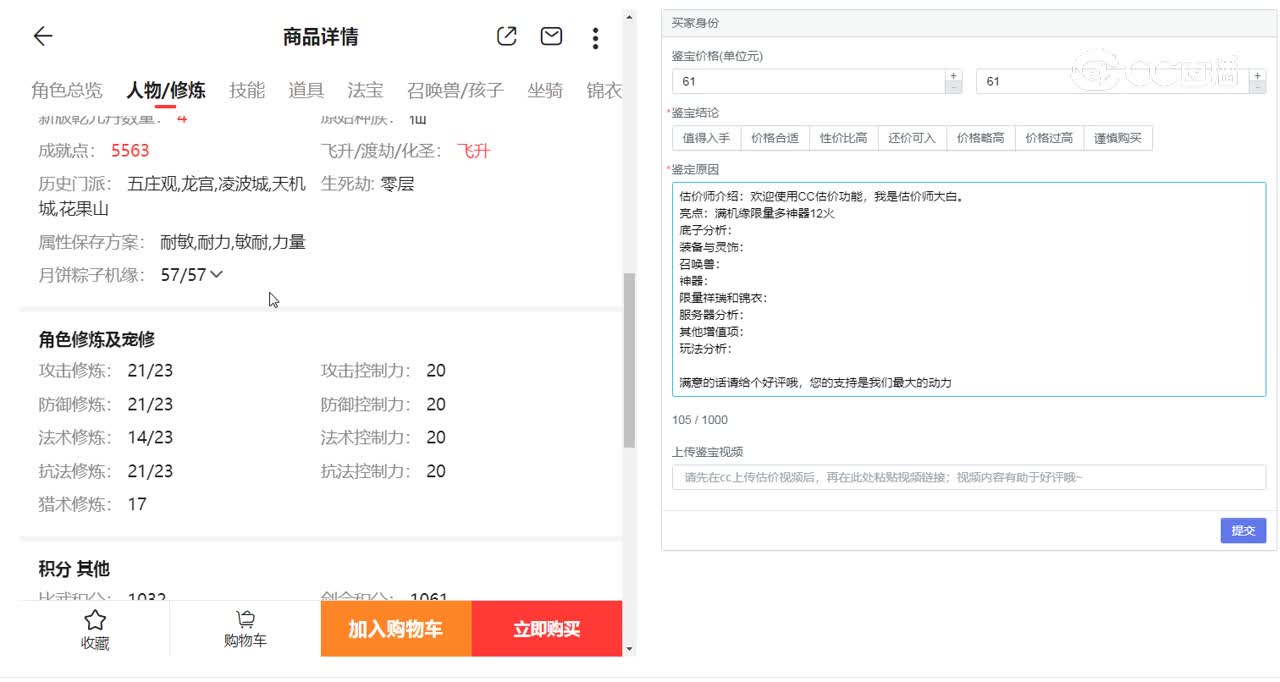The height and width of the screenshot is (682, 1280).
Task: Submit appraisal with the 提交 button
Action: coord(1242,530)
